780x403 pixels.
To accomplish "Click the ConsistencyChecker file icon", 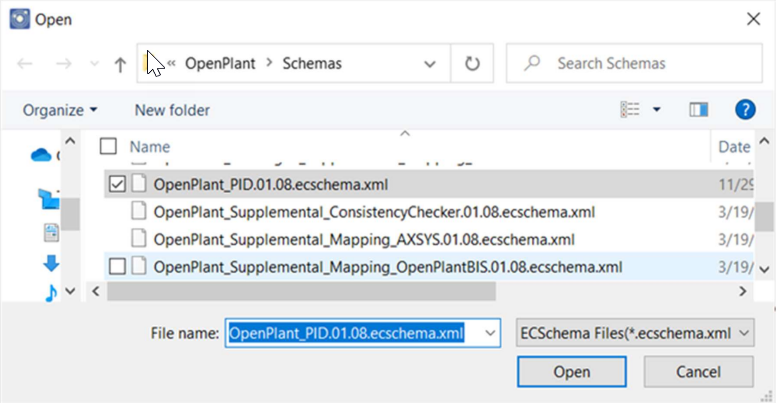I will (139, 211).
